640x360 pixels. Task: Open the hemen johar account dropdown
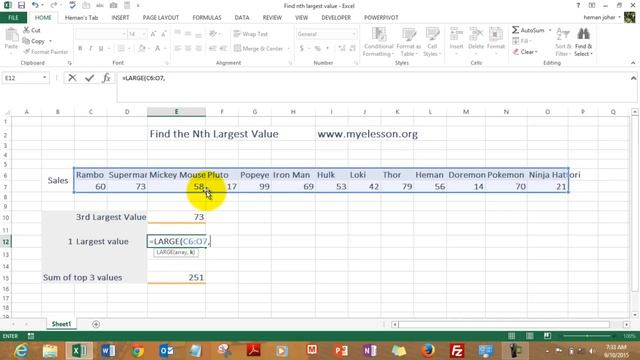pos(619,18)
